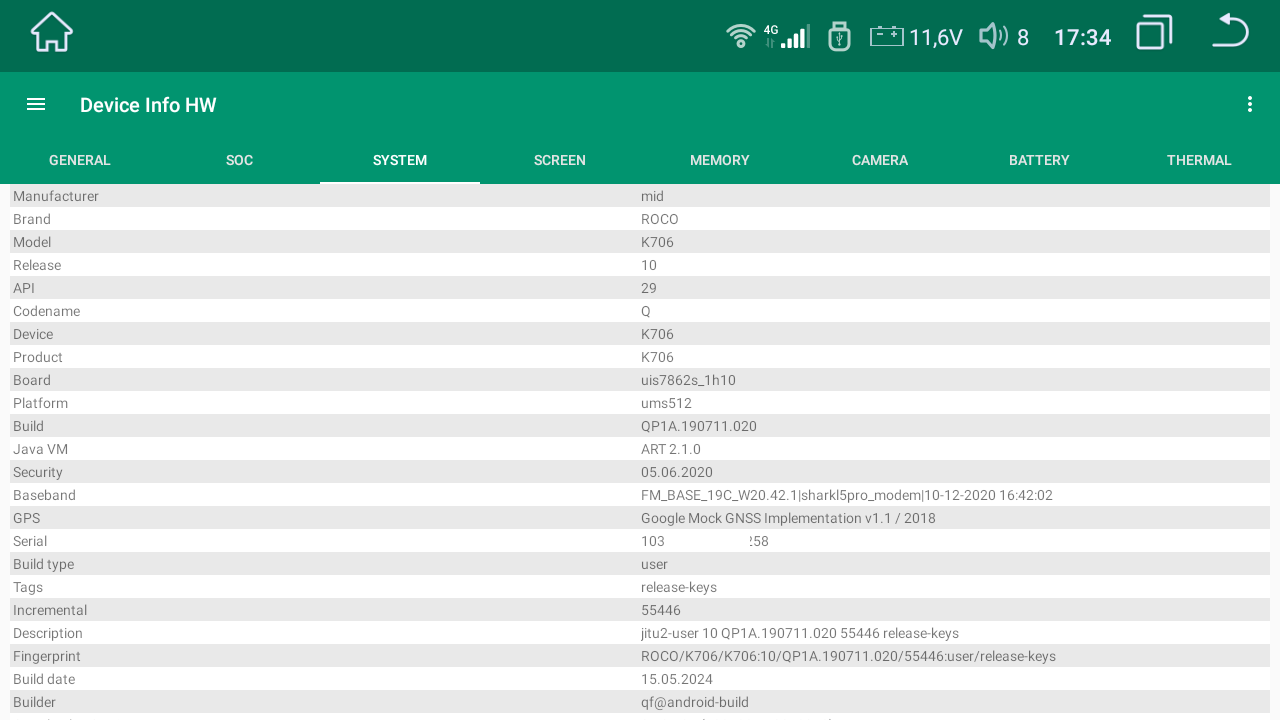Select the Incremental value 55446
The width and height of the screenshot is (1280, 720).
pyautogui.click(x=661, y=610)
